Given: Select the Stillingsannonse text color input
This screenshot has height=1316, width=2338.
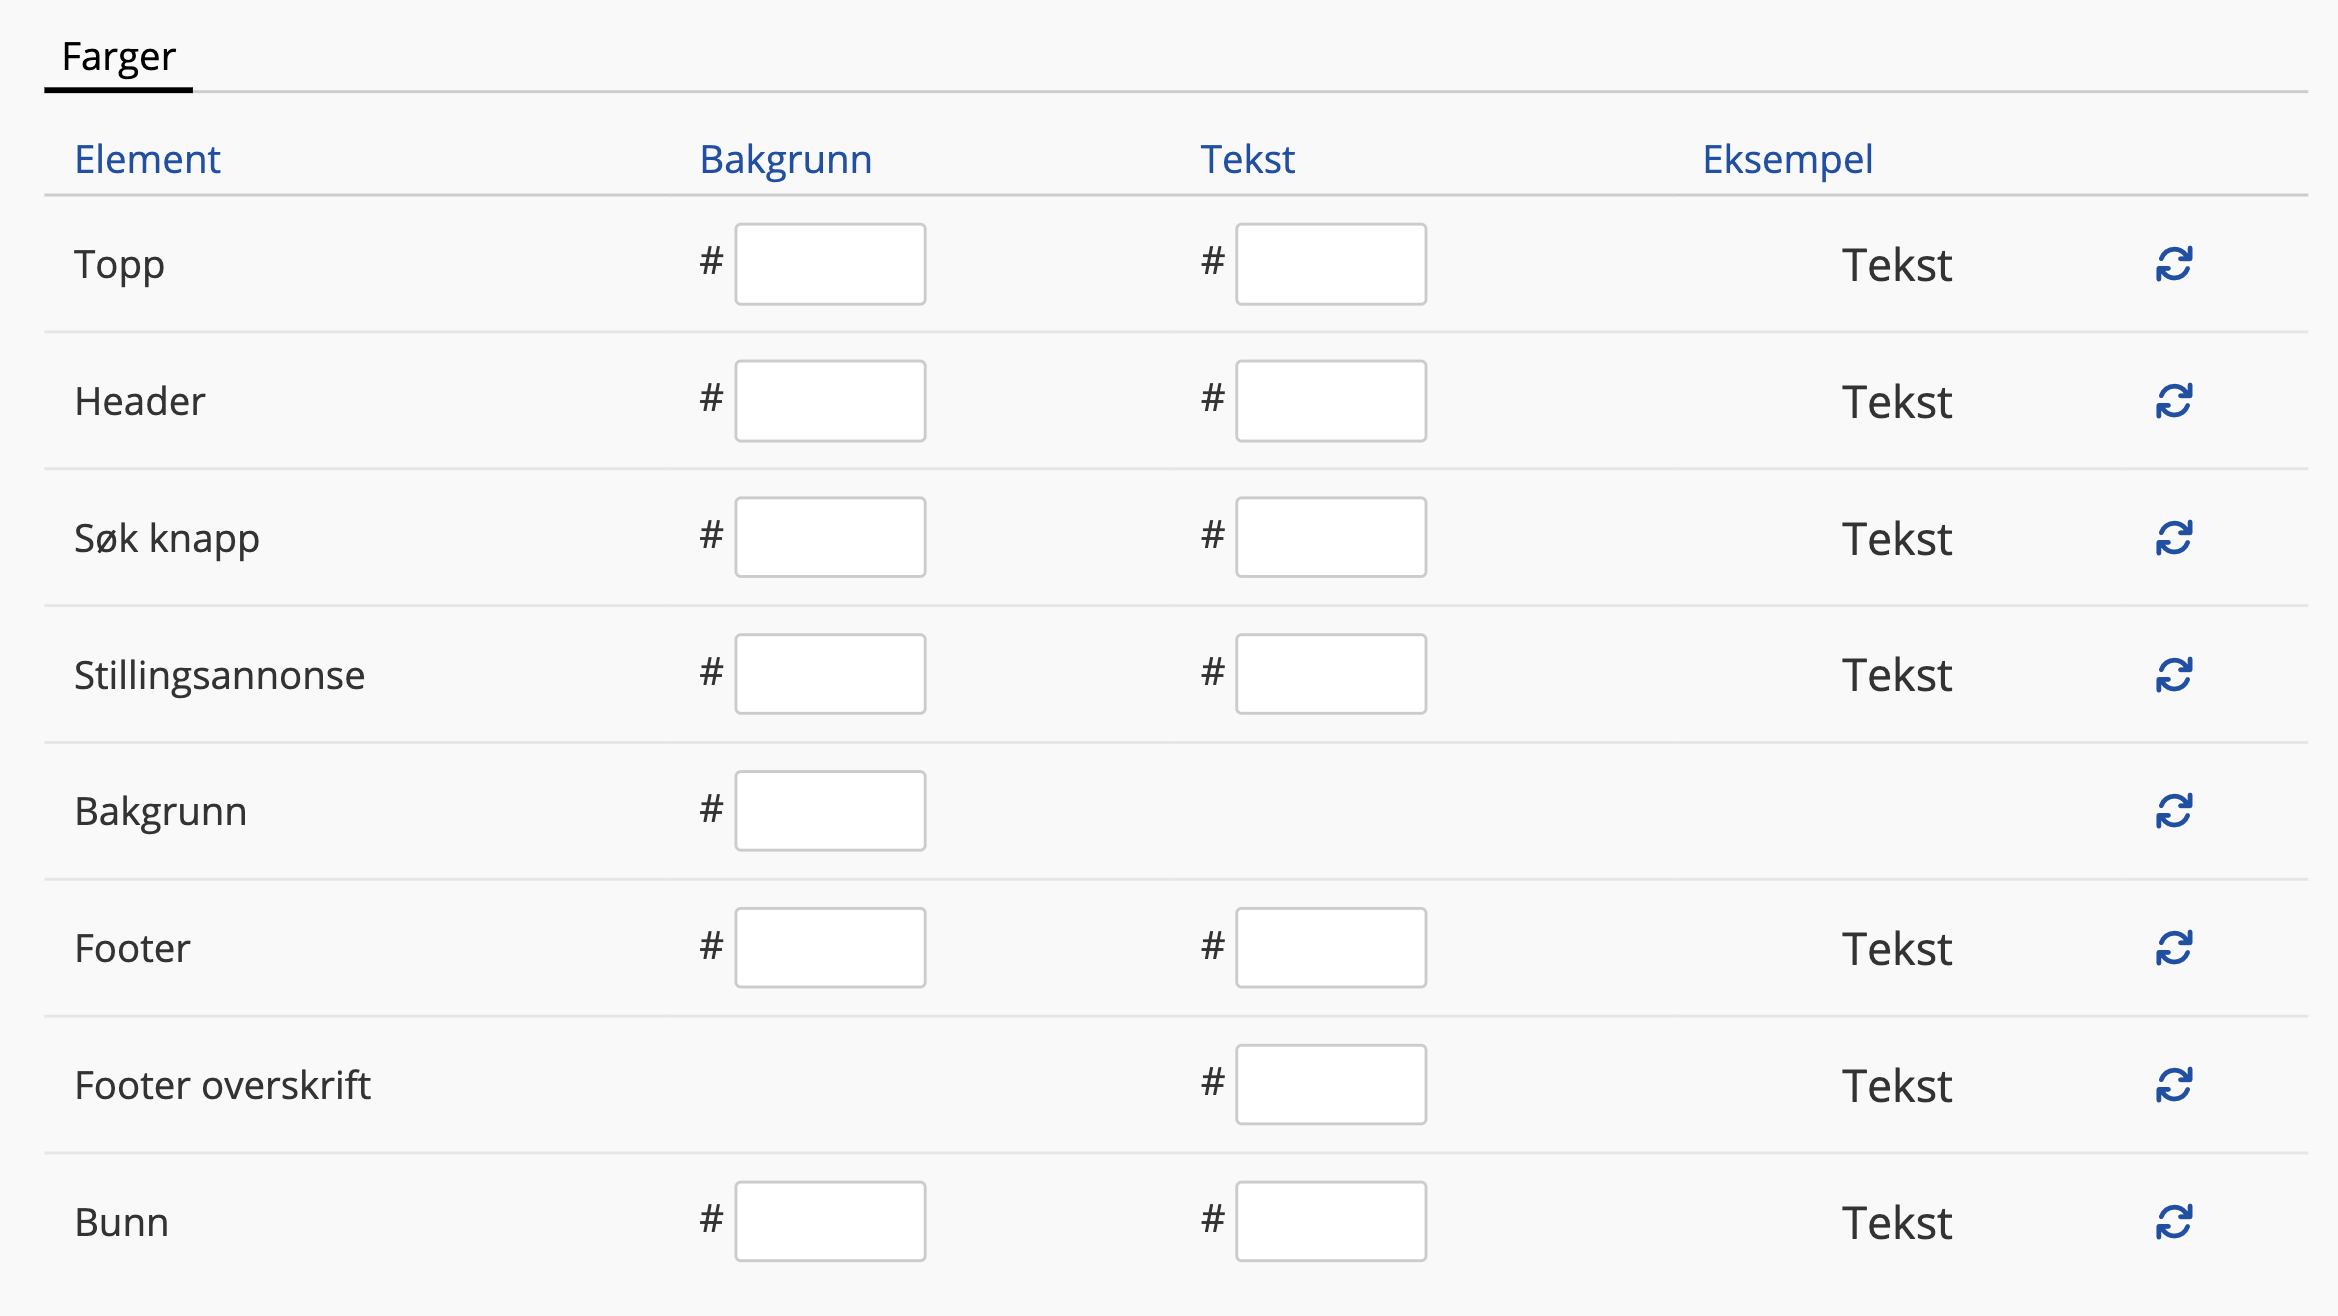Looking at the screenshot, I should pyautogui.click(x=1331, y=675).
